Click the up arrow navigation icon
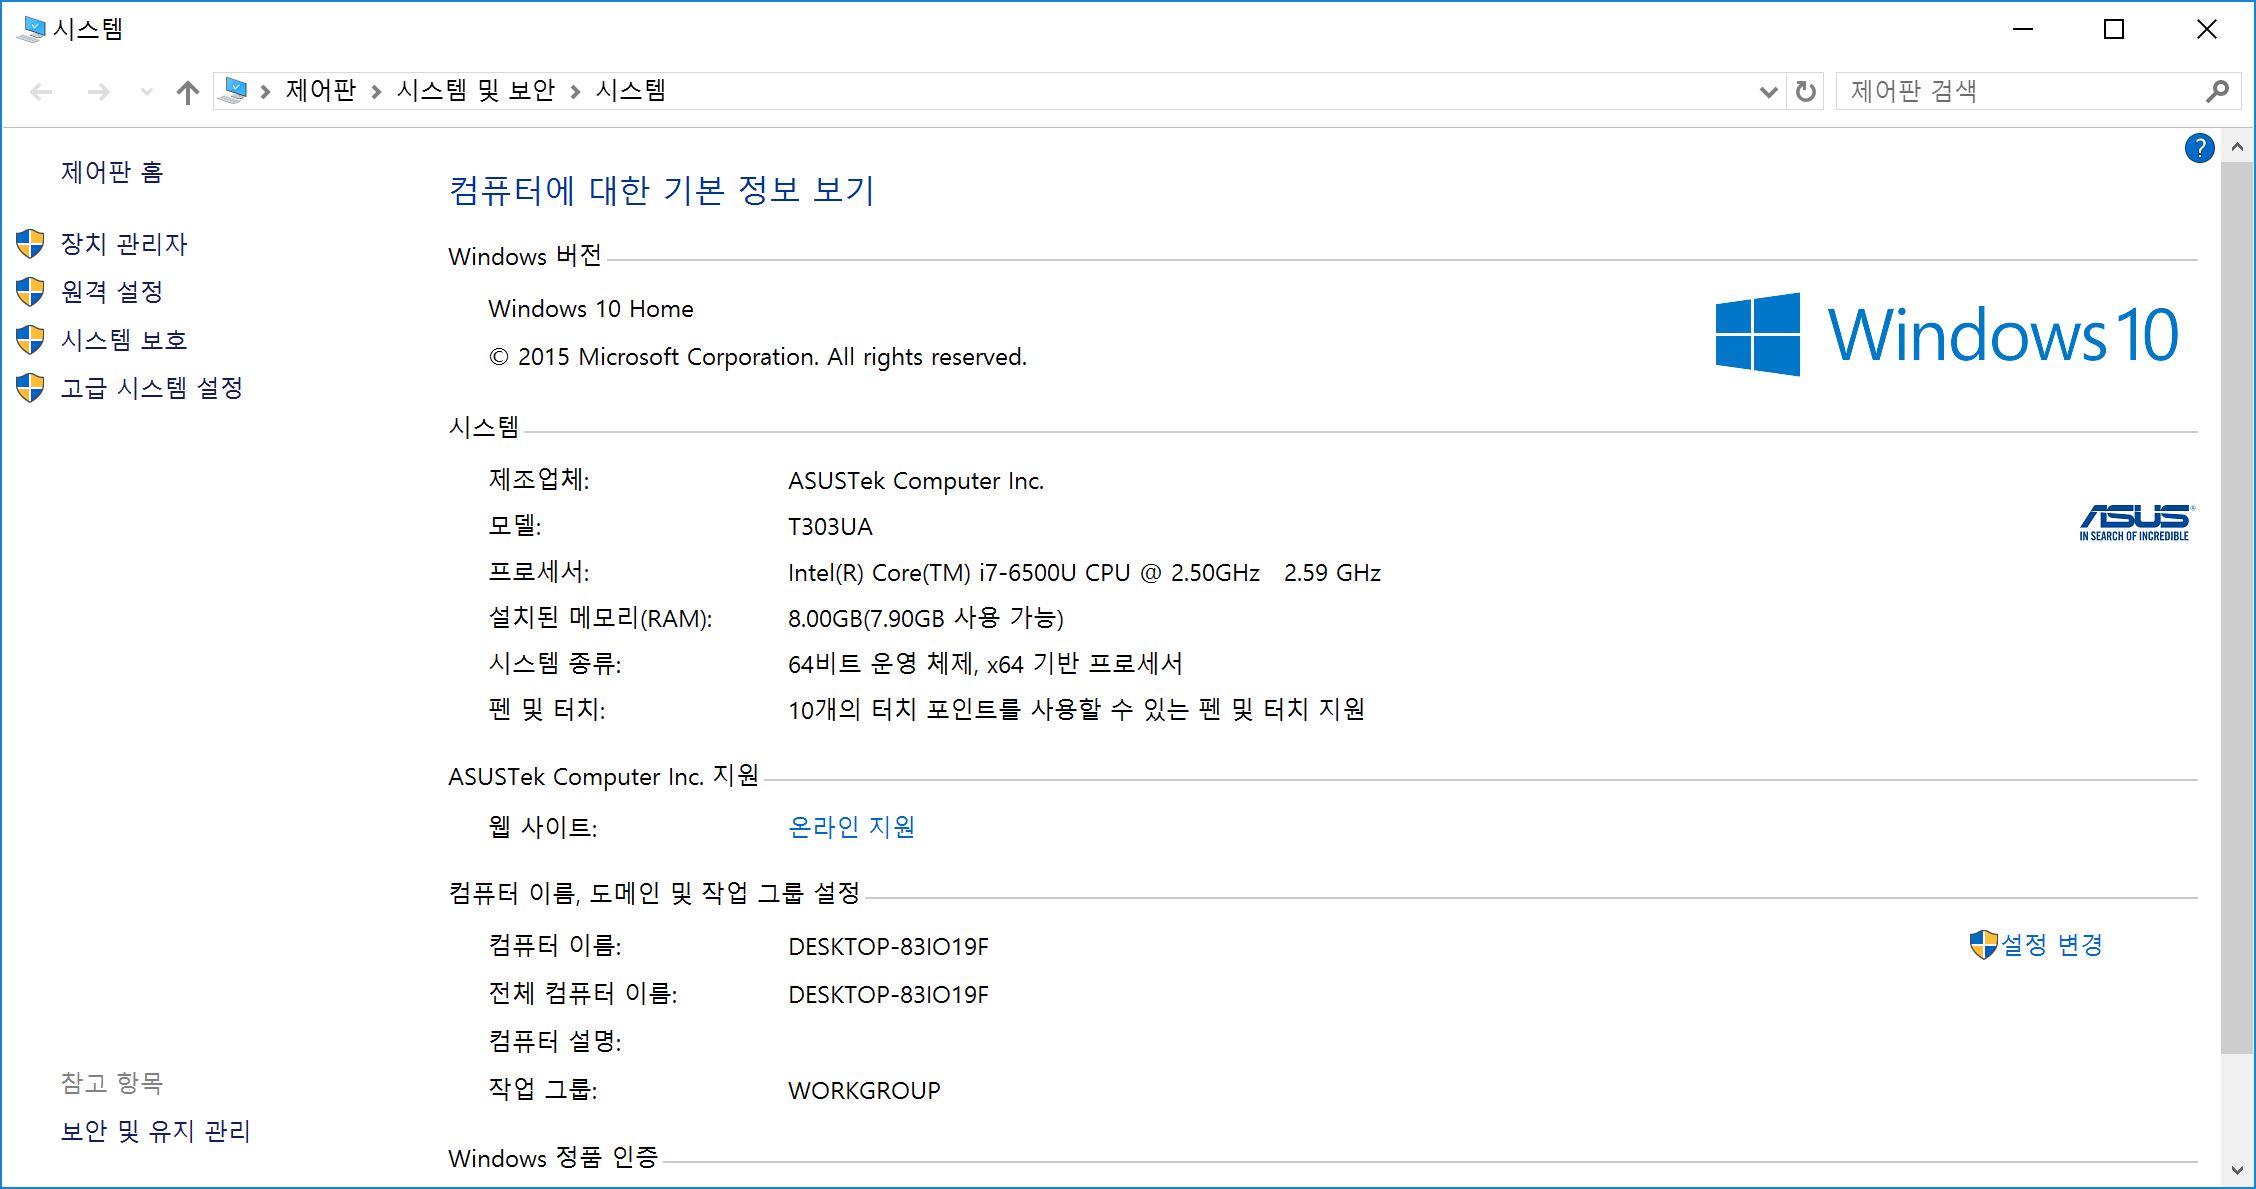Image resolution: width=2256 pixels, height=1189 pixels. [x=187, y=92]
